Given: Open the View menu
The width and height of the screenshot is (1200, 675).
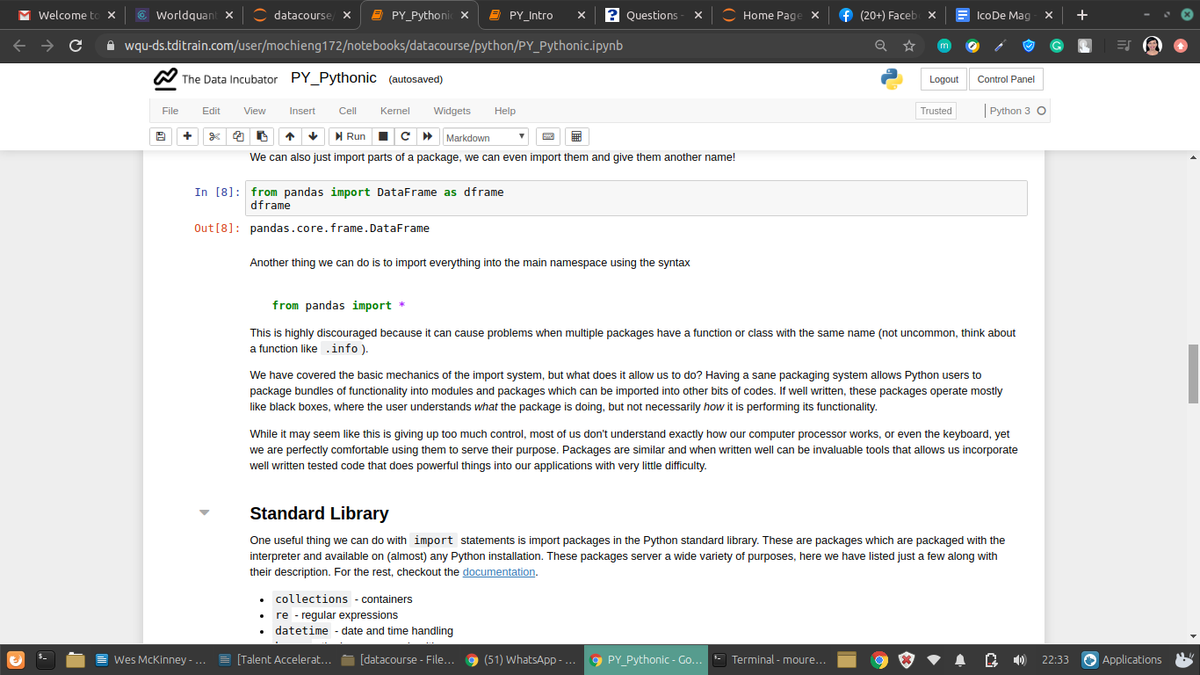Looking at the screenshot, I should (x=255, y=111).
